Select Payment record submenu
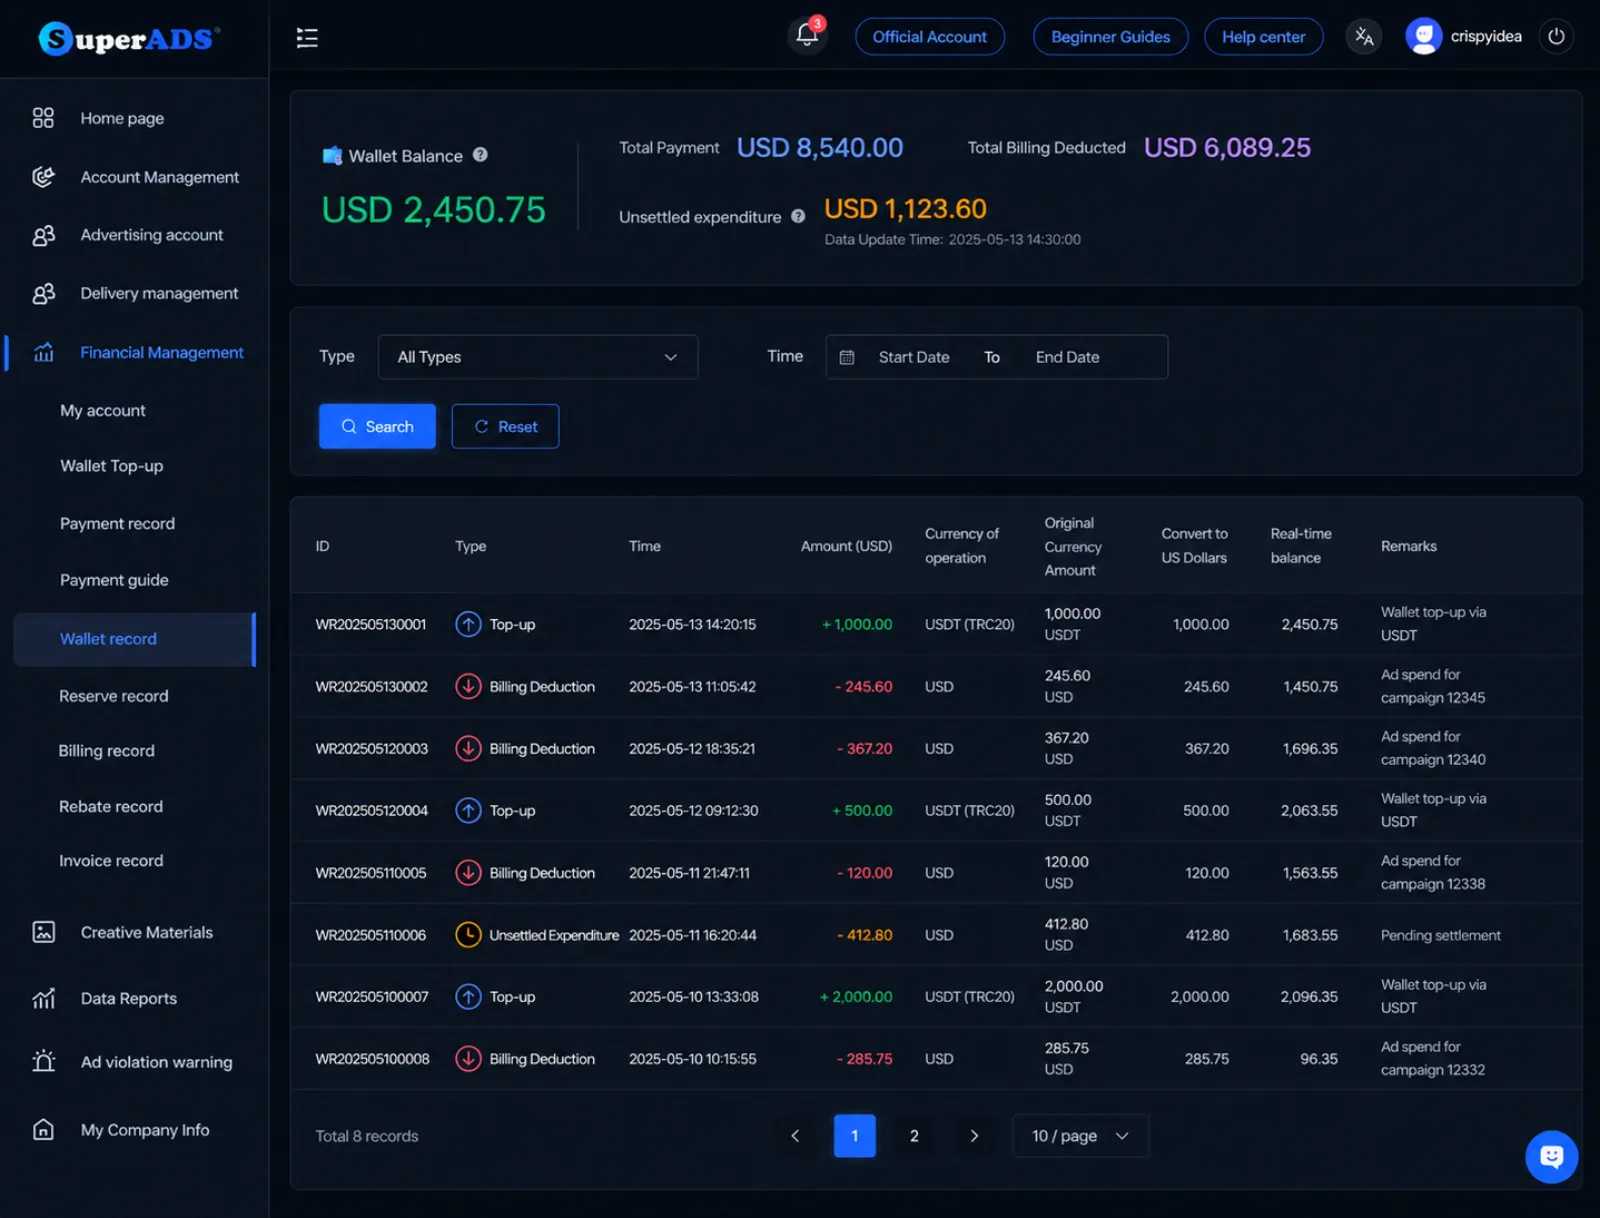This screenshot has height=1218, width=1600. click(117, 523)
